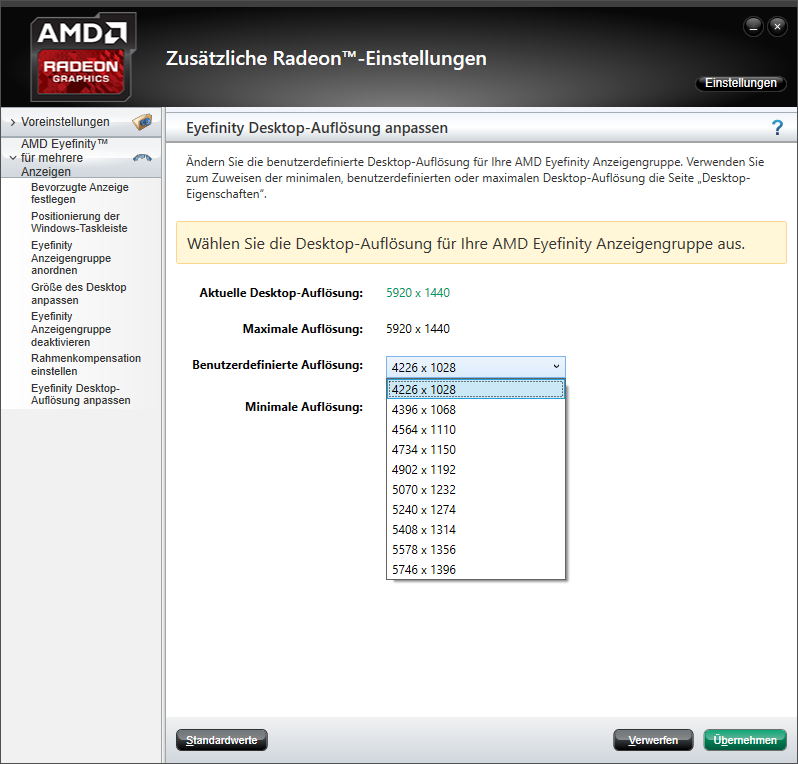Click the current resolution value 5920 x 1440 in green
Screen dimensions: 798x764
(x=418, y=293)
